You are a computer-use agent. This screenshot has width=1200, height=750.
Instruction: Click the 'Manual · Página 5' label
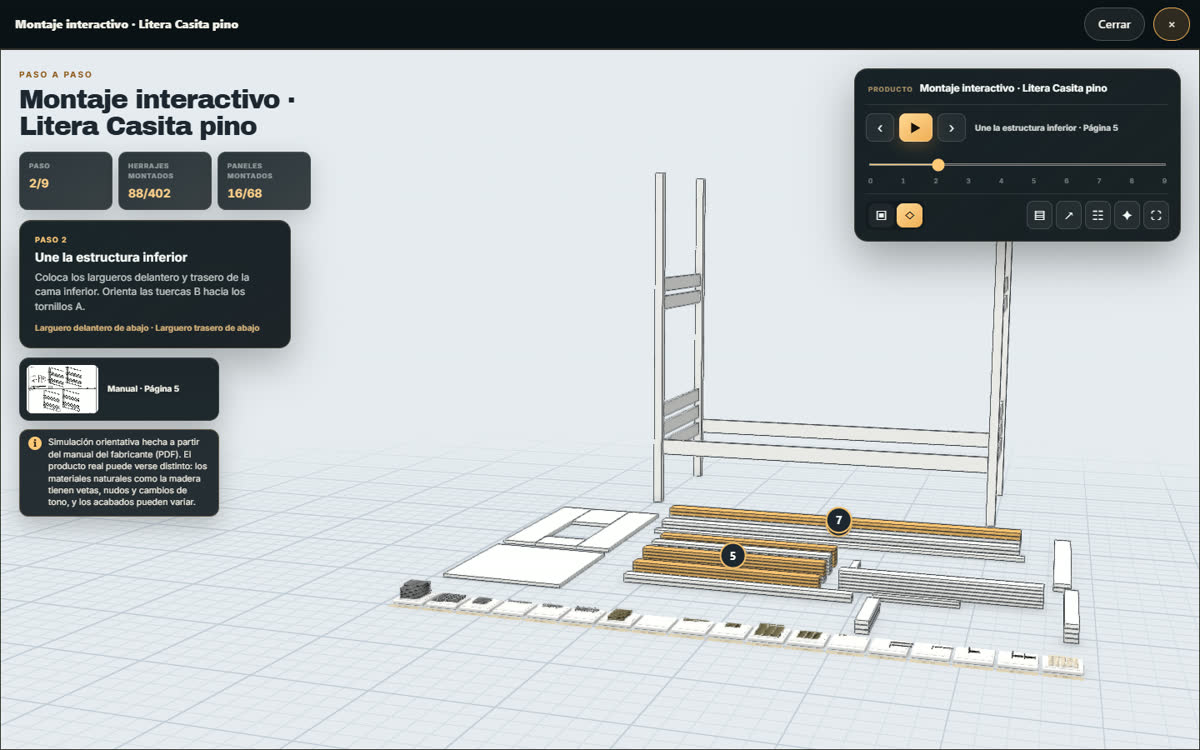coord(143,389)
